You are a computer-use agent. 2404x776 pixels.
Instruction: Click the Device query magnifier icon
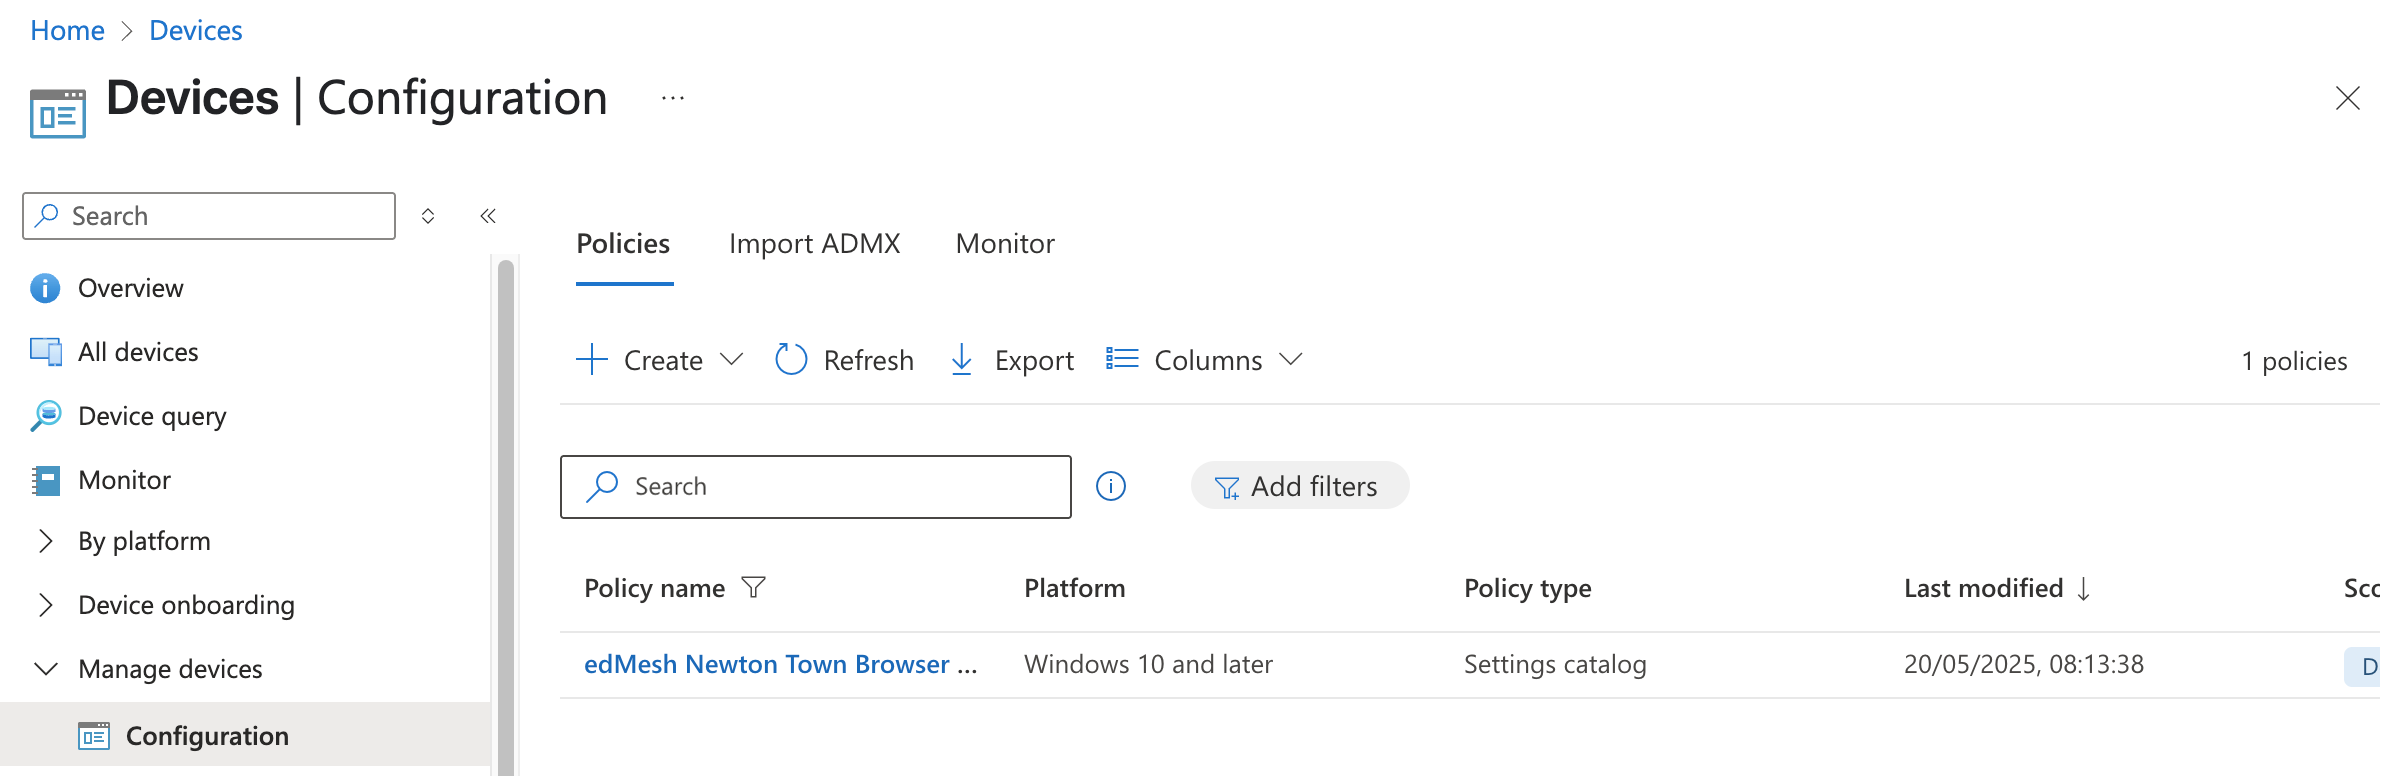tap(45, 416)
